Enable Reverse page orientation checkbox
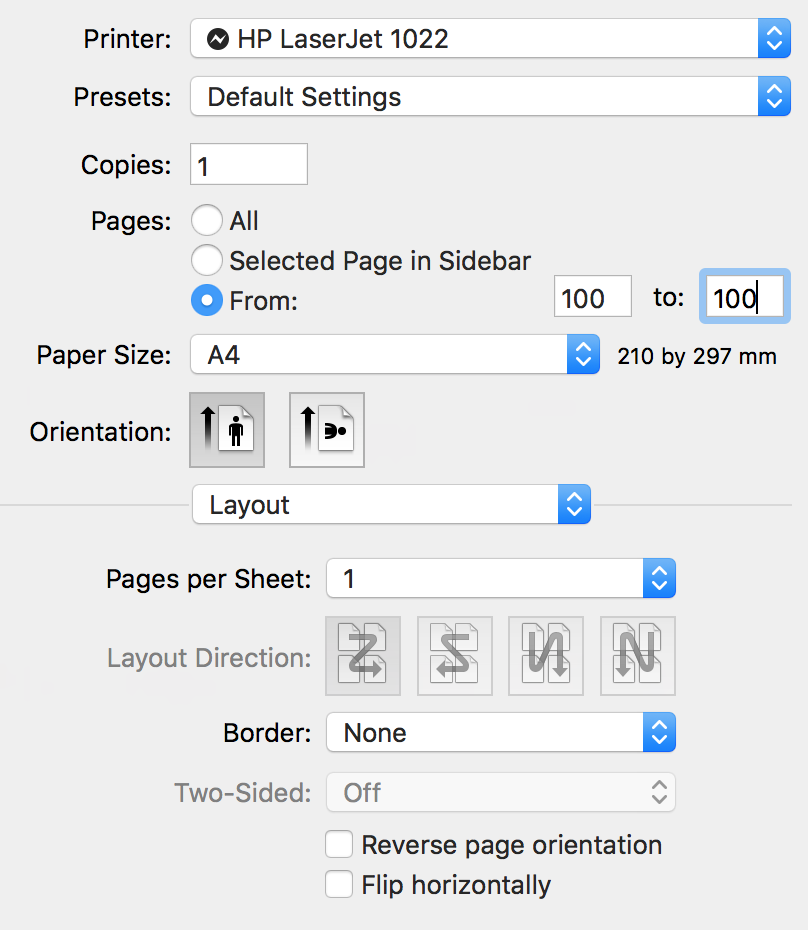Image resolution: width=808 pixels, height=930 pixels. [340, 845]
